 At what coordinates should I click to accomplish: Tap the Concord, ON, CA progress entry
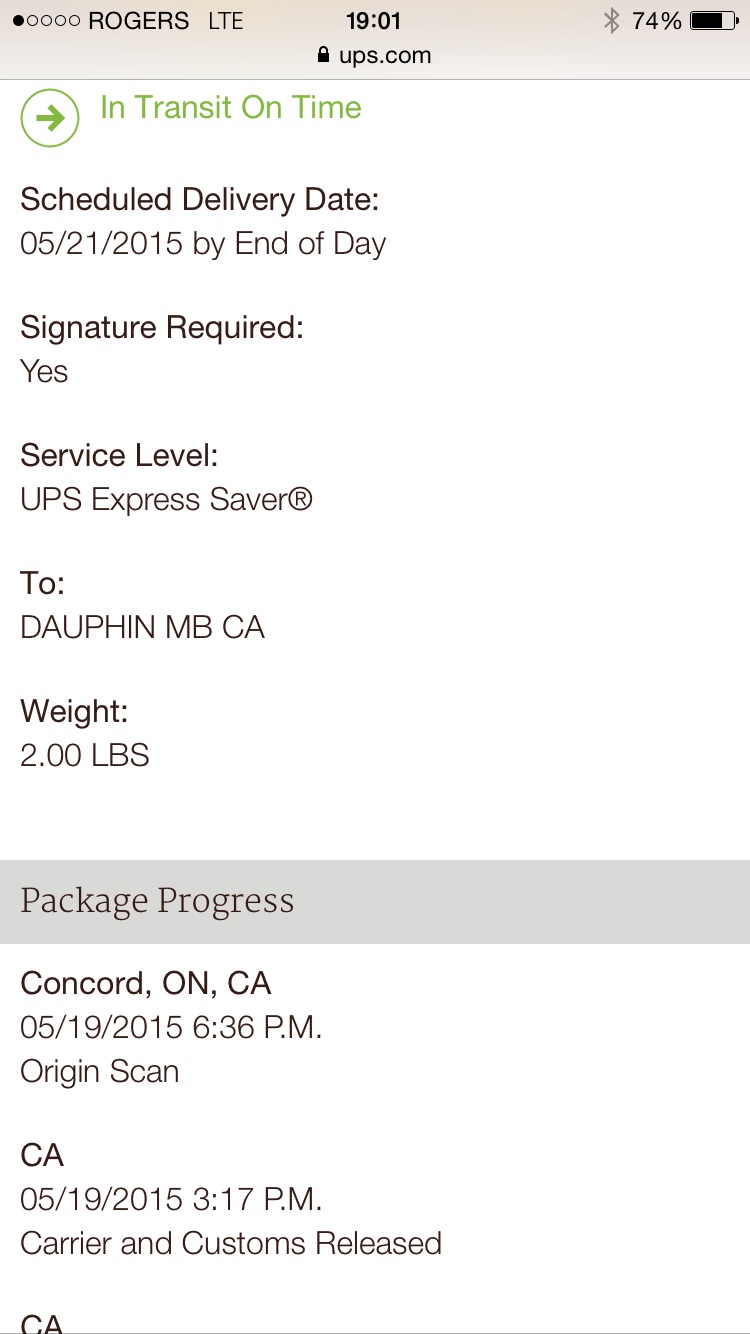[x=146, y=984]
